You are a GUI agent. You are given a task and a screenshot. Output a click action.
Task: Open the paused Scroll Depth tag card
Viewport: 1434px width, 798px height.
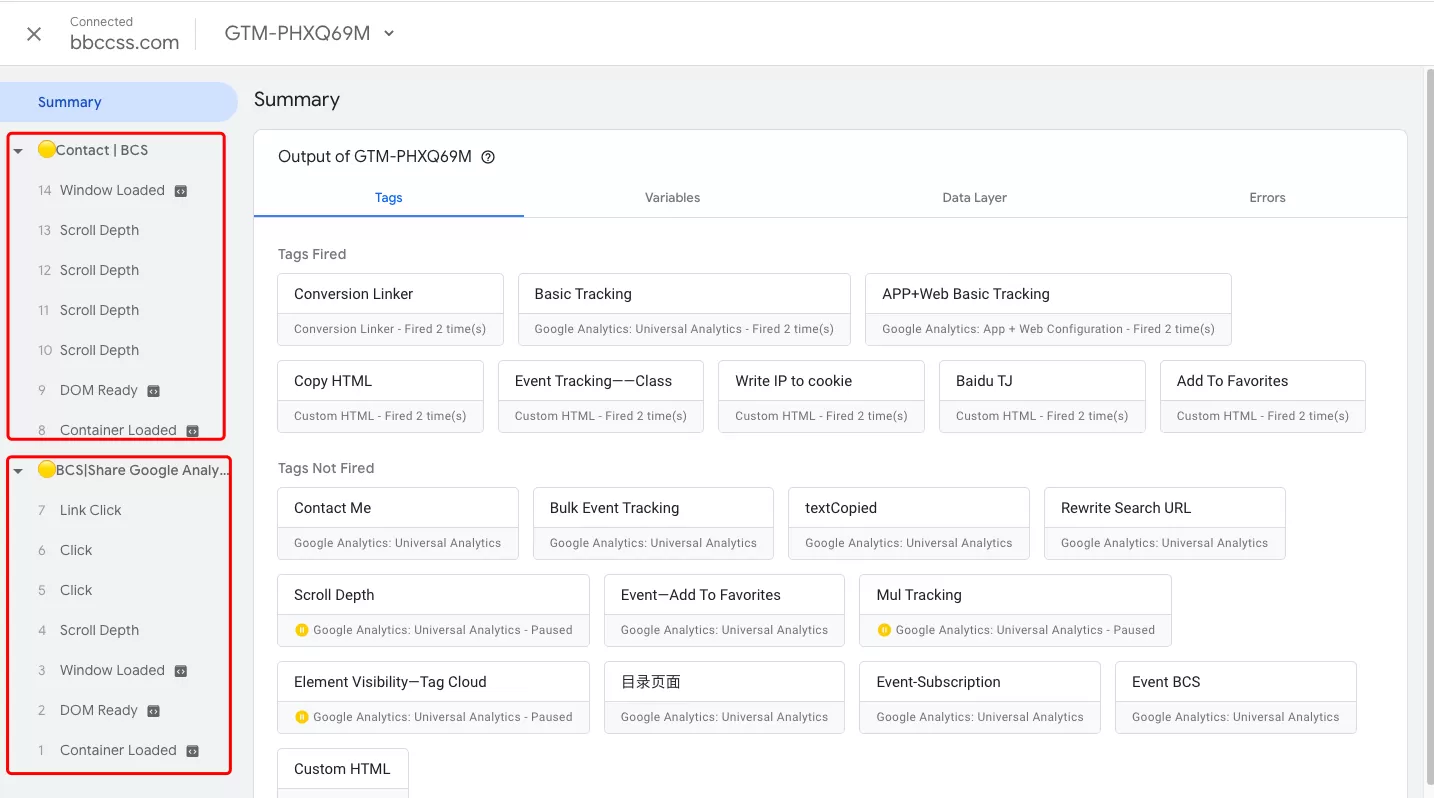[x=433, y=610]
